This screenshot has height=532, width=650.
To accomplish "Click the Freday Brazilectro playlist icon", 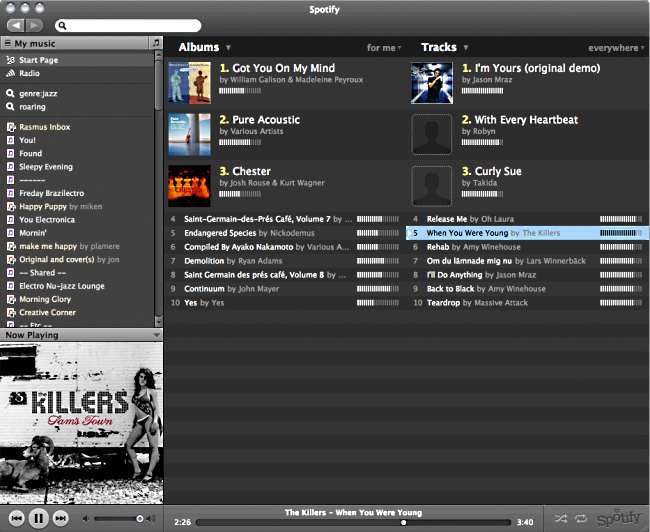I will coord(11,193).
